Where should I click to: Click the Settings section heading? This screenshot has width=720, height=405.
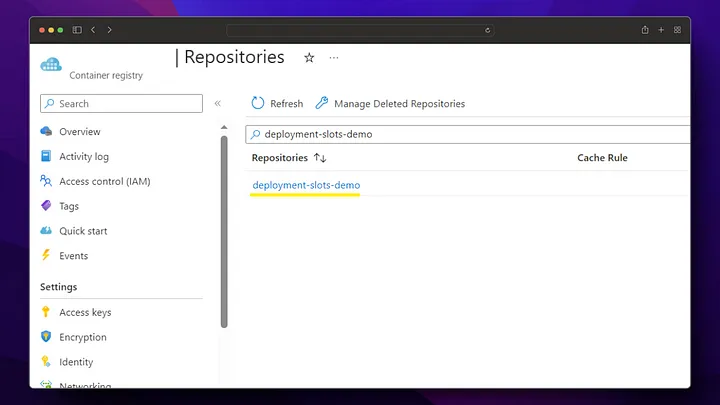(58, 287)
